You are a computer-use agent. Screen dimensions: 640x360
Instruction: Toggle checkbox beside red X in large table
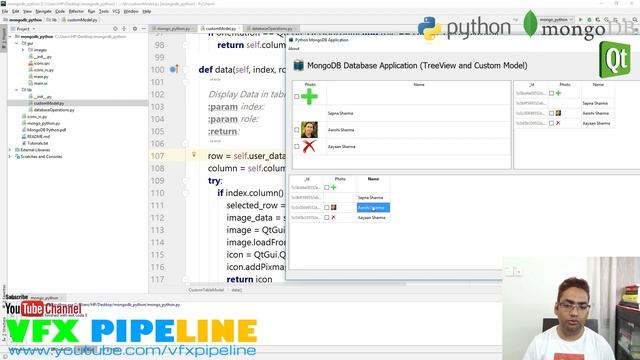tap(297, 147)
